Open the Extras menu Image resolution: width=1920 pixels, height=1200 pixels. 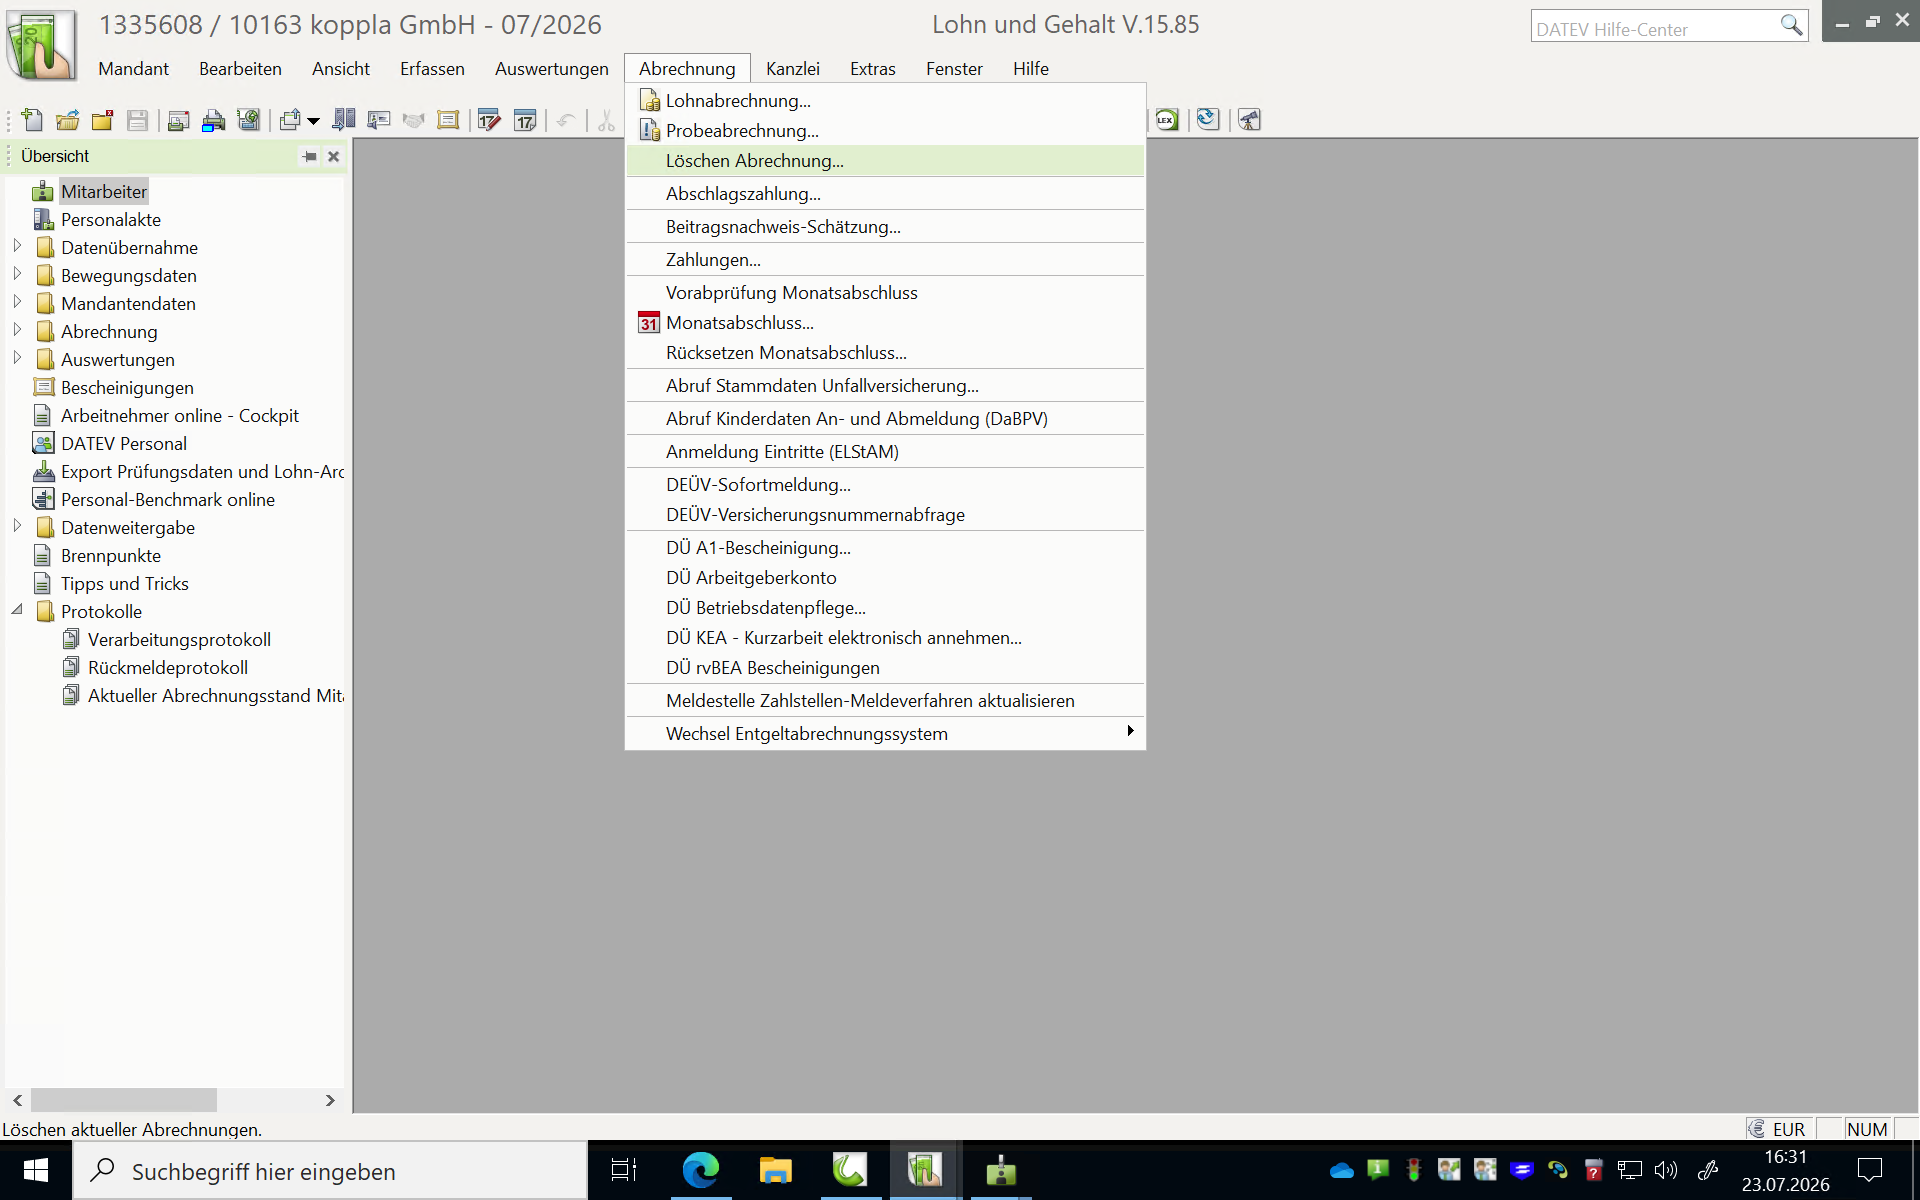point(873,69)
